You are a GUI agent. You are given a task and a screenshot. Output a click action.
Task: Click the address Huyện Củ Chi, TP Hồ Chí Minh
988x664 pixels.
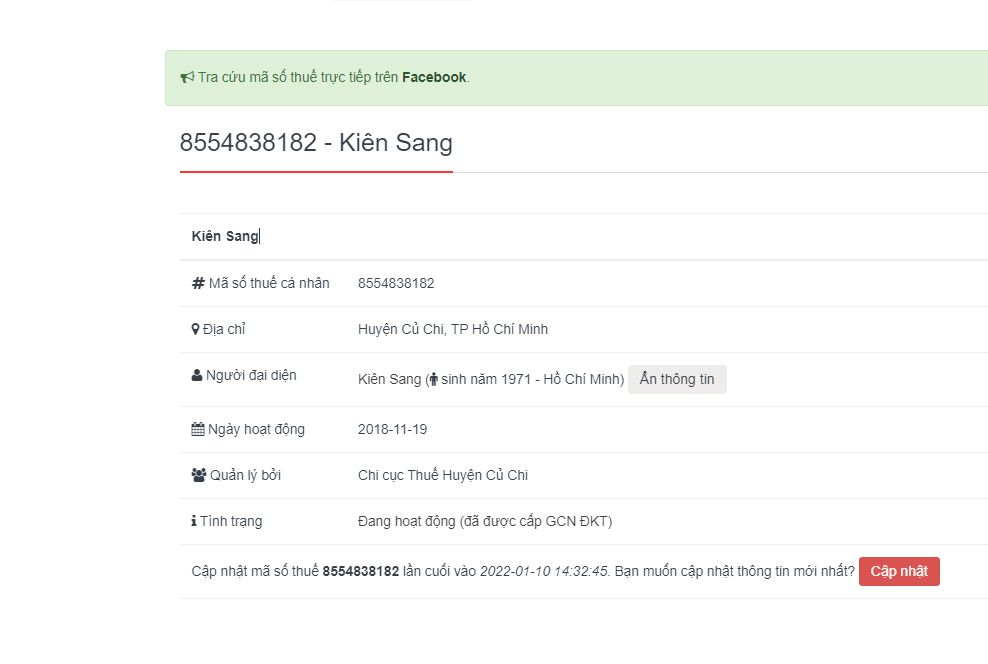[x=453, y=329]
